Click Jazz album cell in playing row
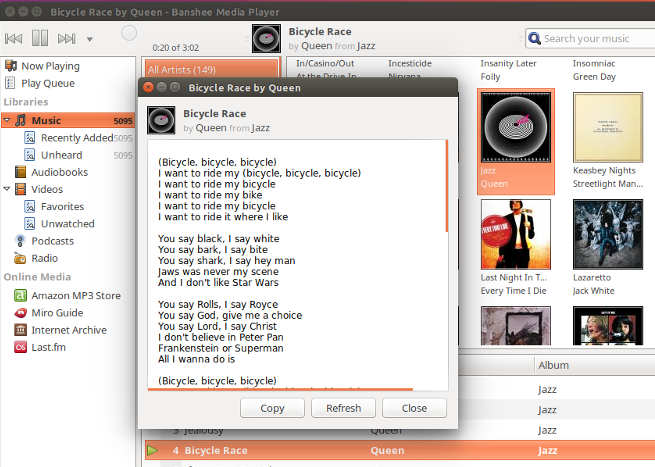 (547, 451)
